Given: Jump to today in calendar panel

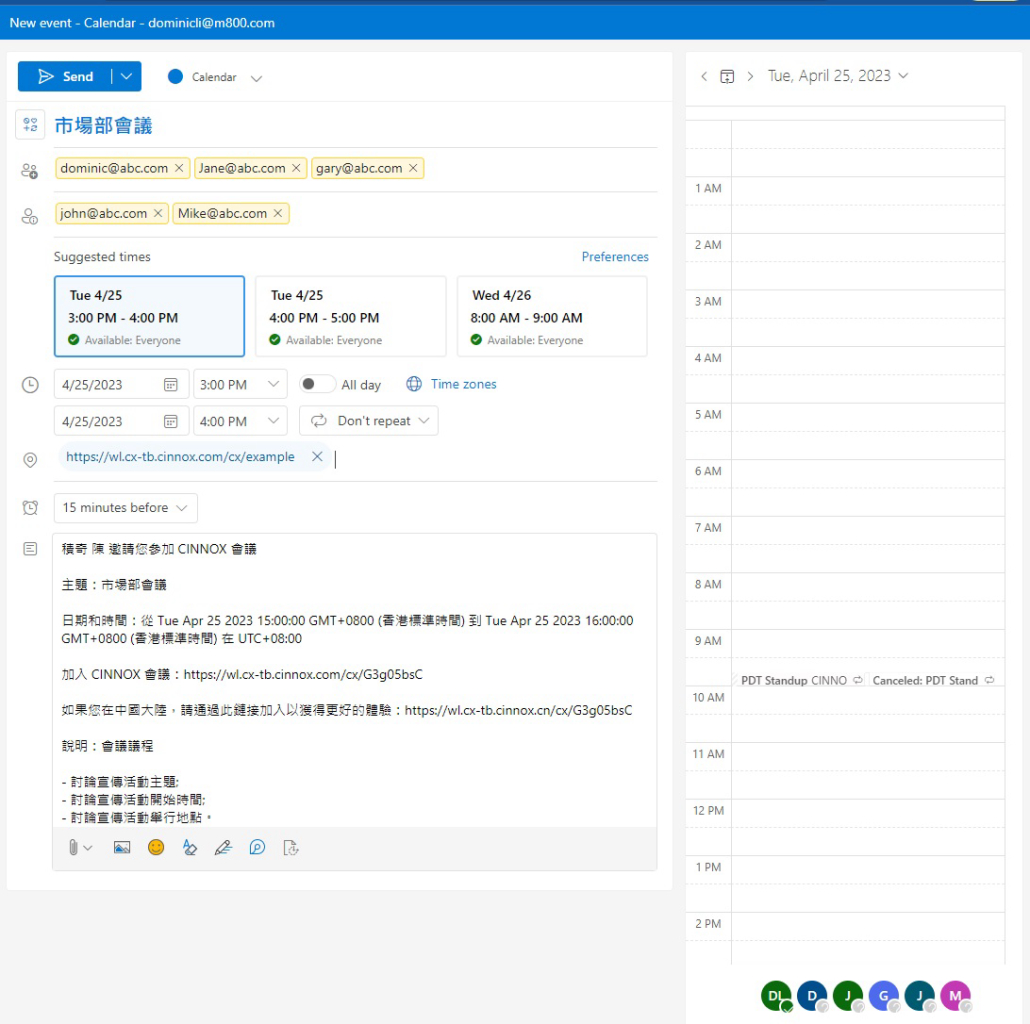Looking at the screenshot, I should coord(727,76).
